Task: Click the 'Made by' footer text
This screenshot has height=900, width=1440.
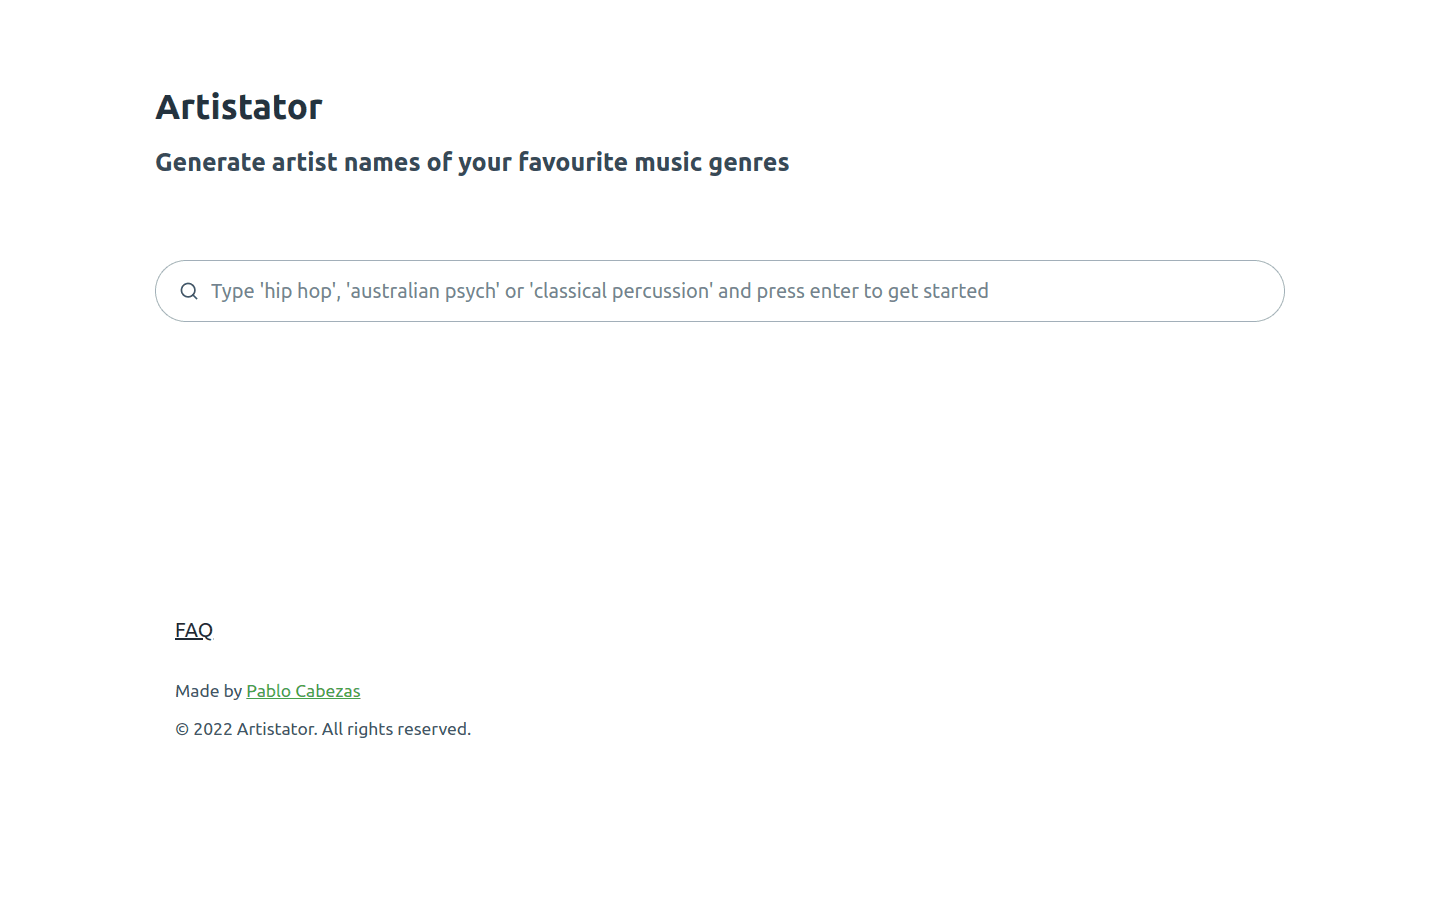Action: click(209, 691)
